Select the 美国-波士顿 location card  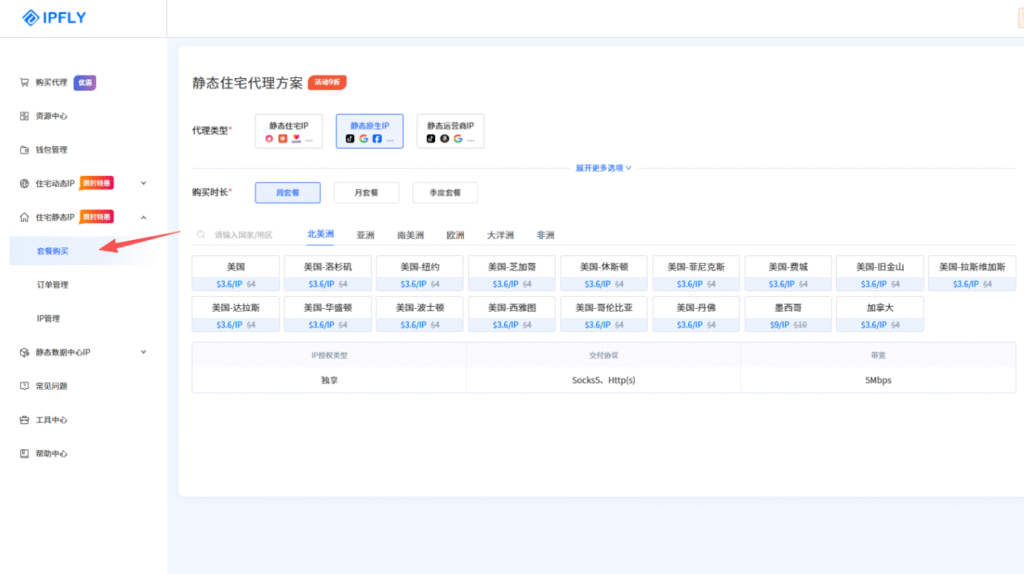(420, 314)
